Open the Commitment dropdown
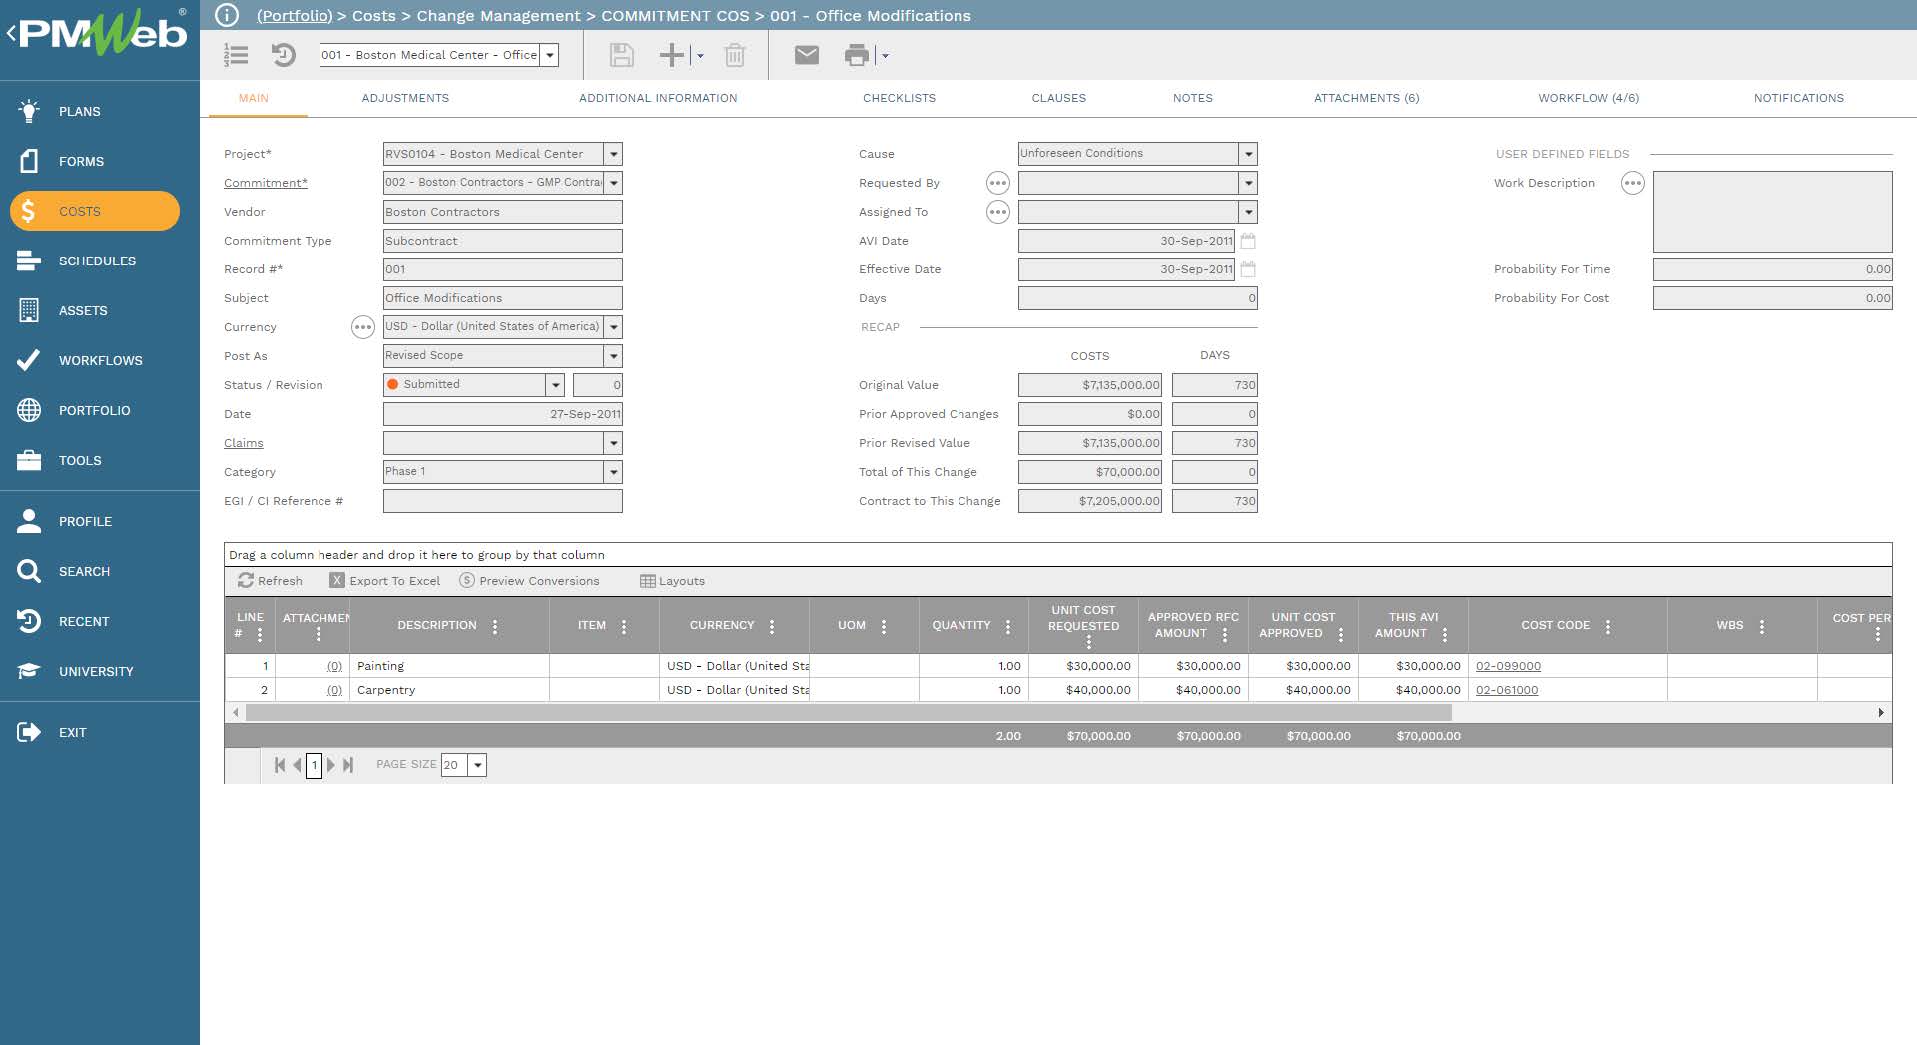Image resolution: width=1917 pixels, height=1045 pixels. [x=614, y=183]
